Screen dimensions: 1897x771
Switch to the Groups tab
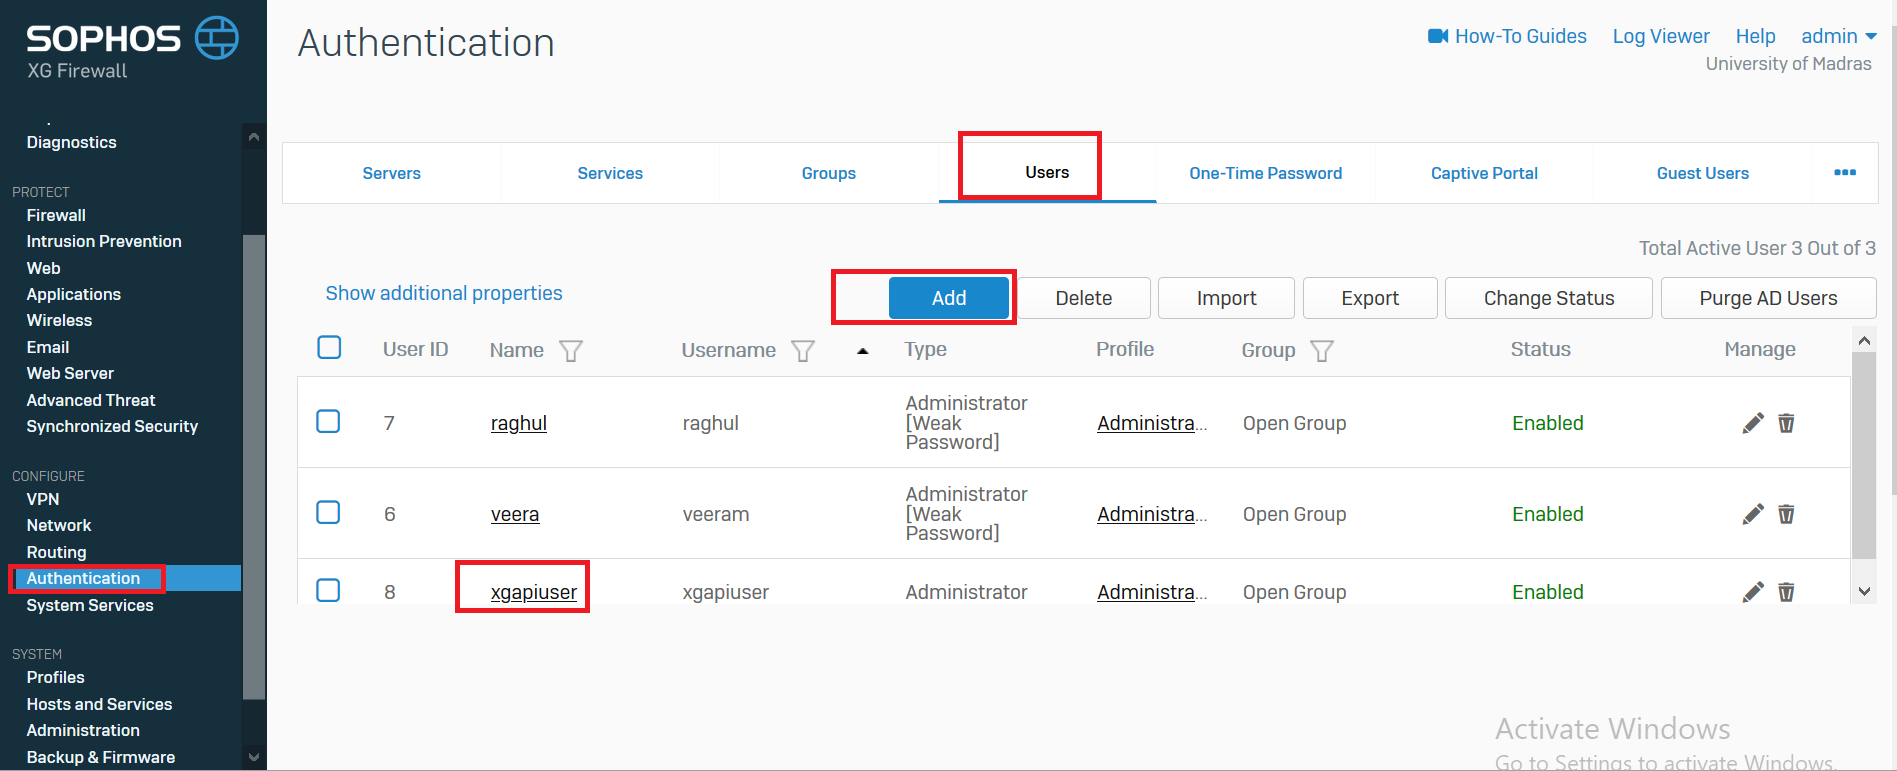(828, 173)
